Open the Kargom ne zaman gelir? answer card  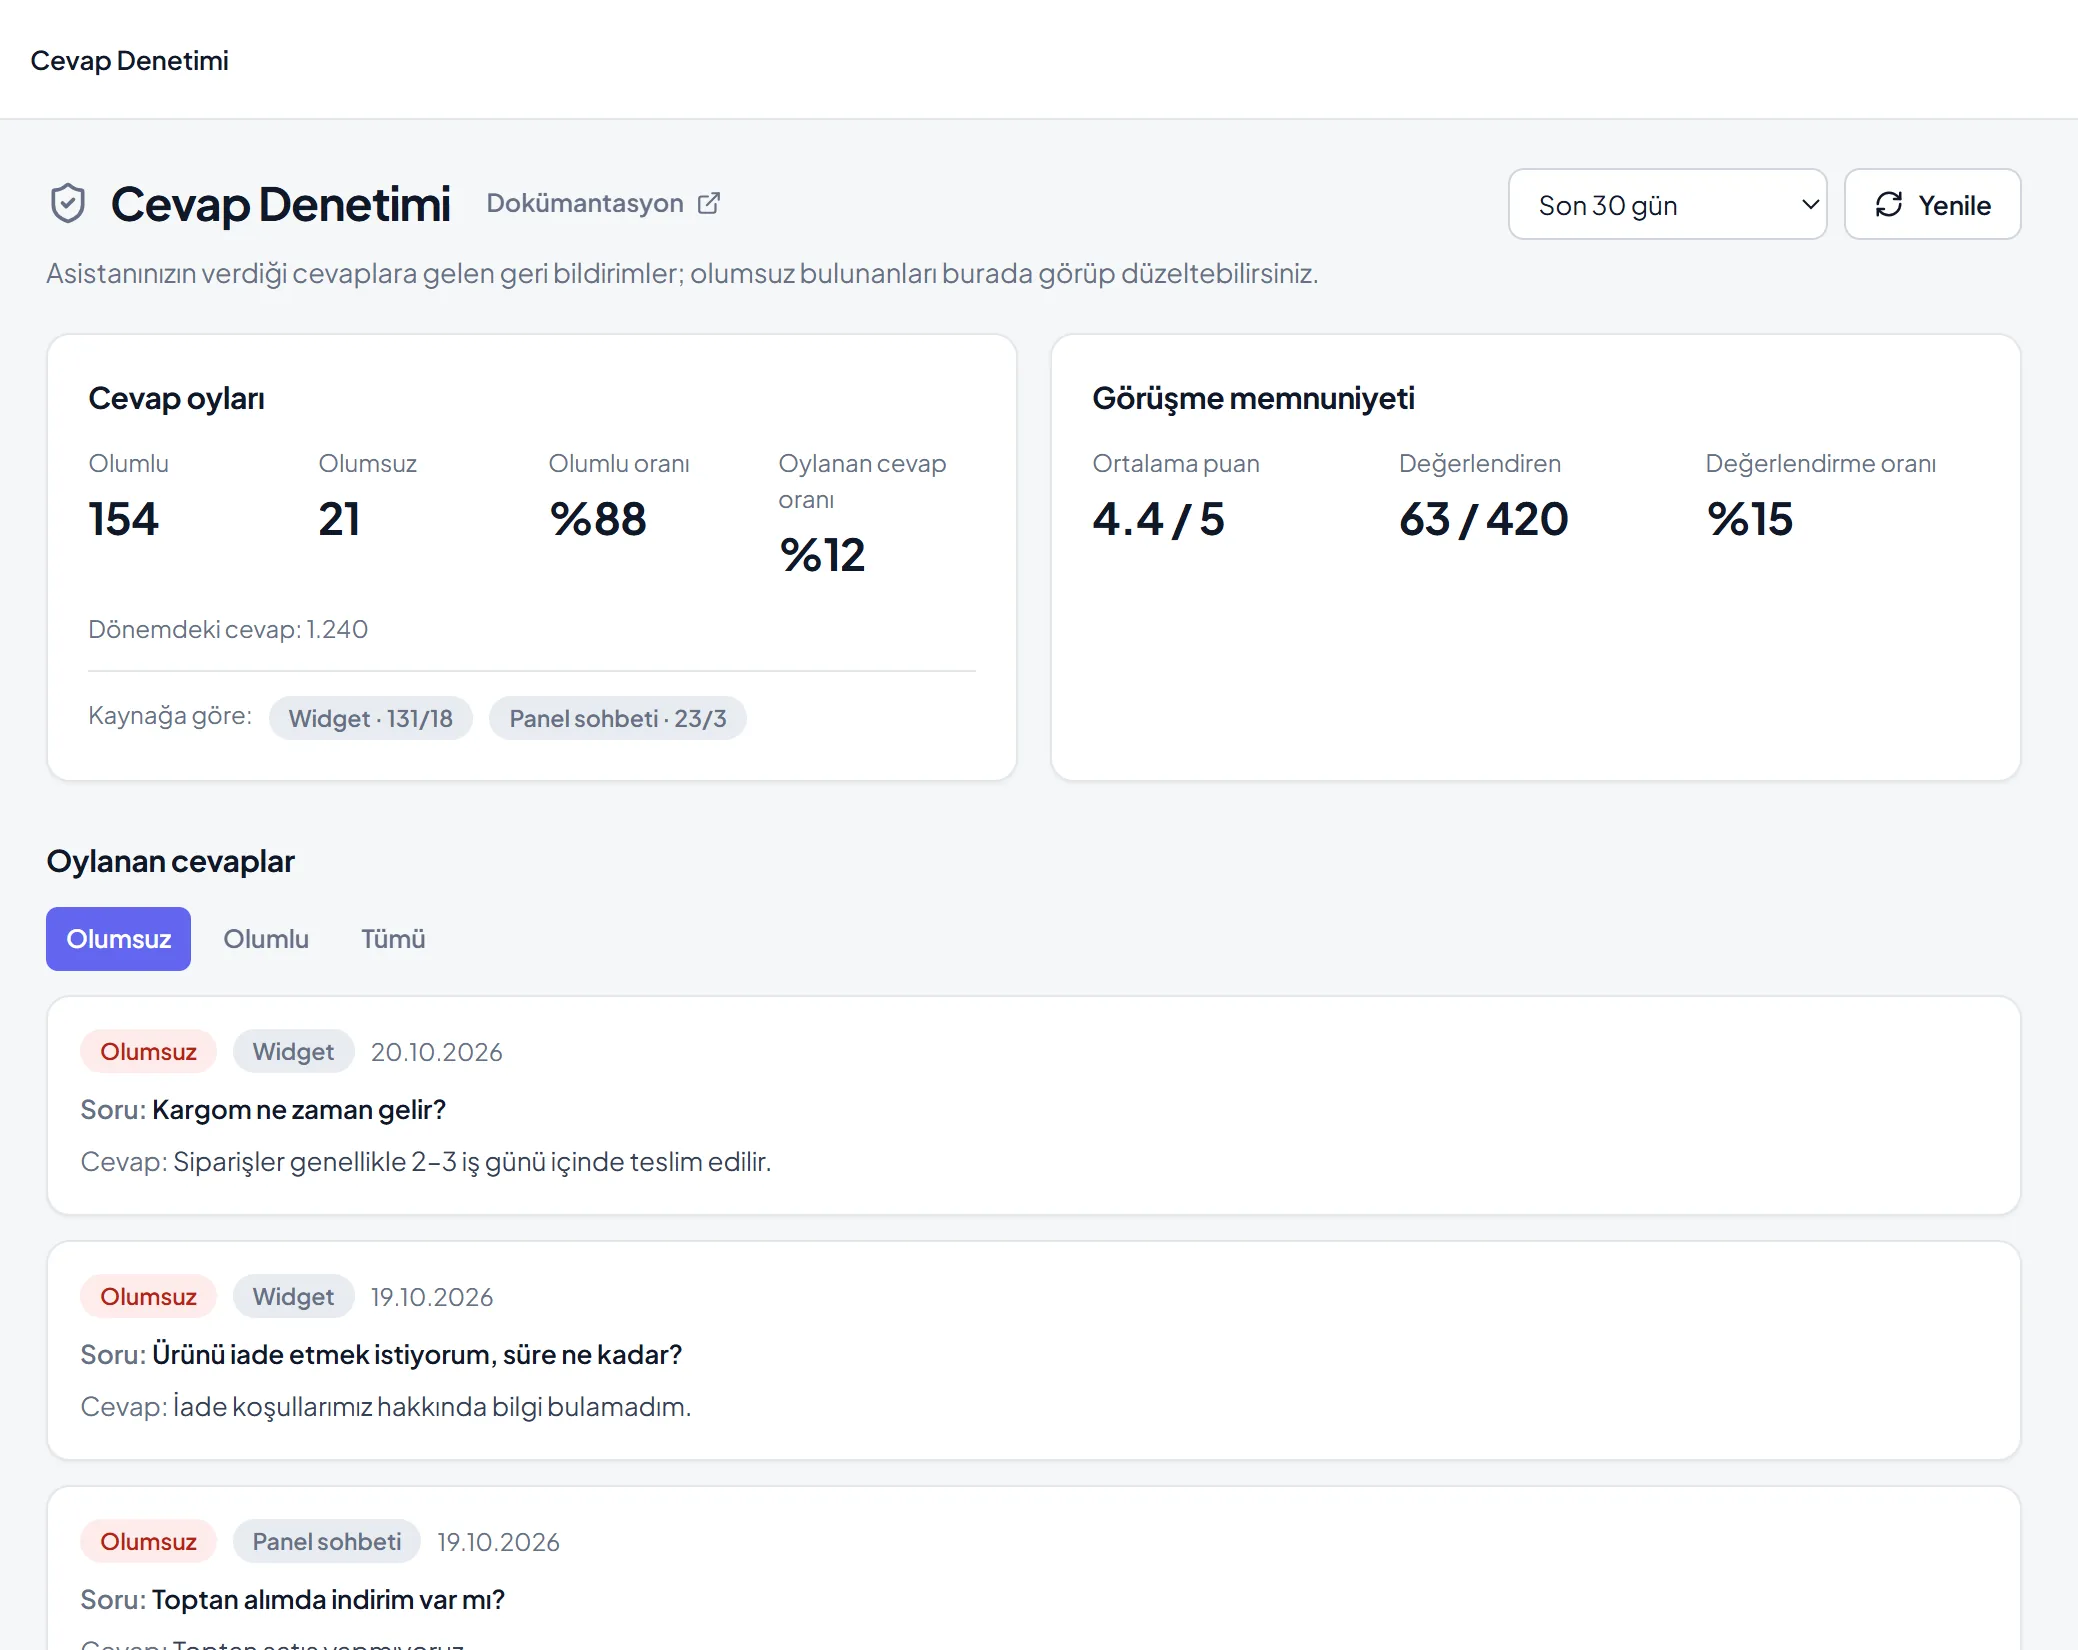(x=1033, y=1105)
